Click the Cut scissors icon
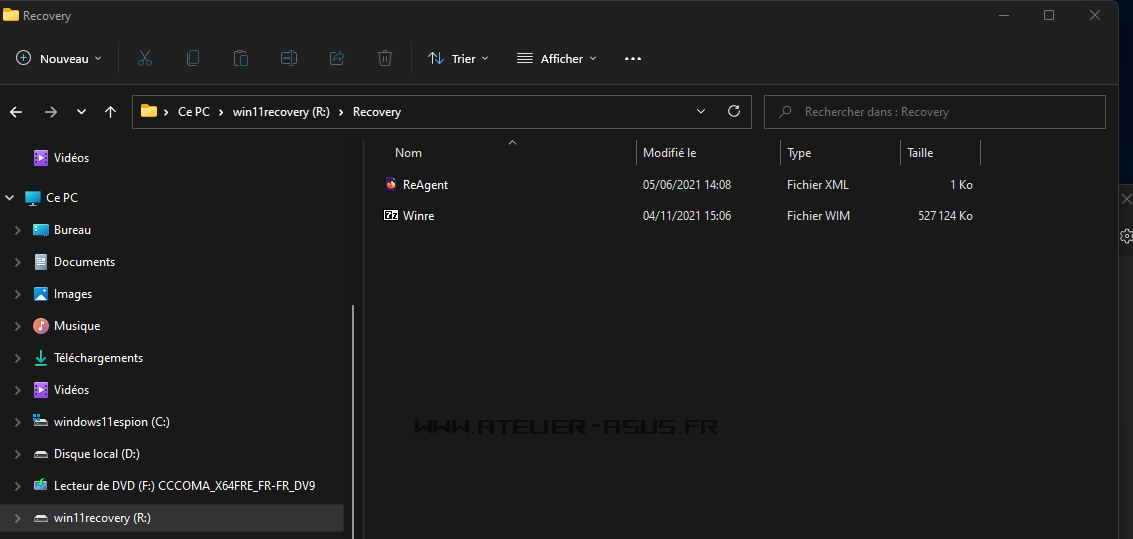Screen dimensions: 1133x539 pos(145,59)
